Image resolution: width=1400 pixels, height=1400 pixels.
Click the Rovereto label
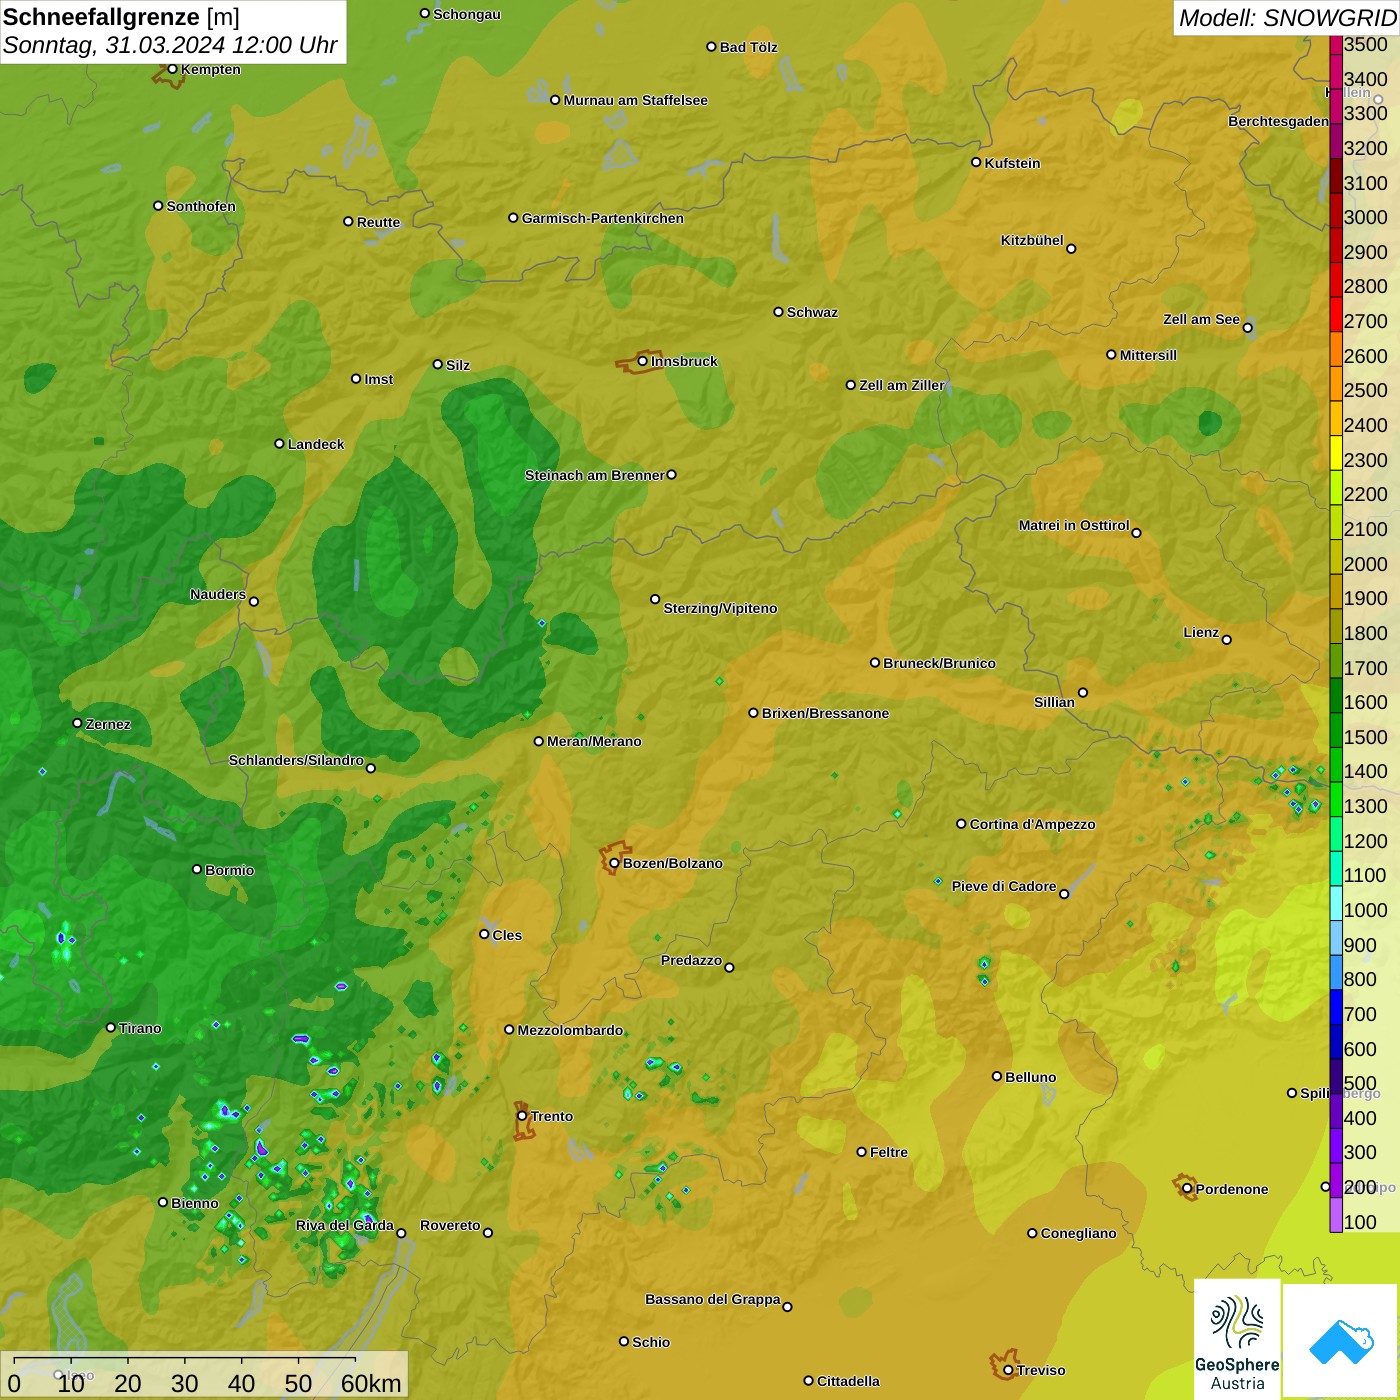[x=450, y=1225]
